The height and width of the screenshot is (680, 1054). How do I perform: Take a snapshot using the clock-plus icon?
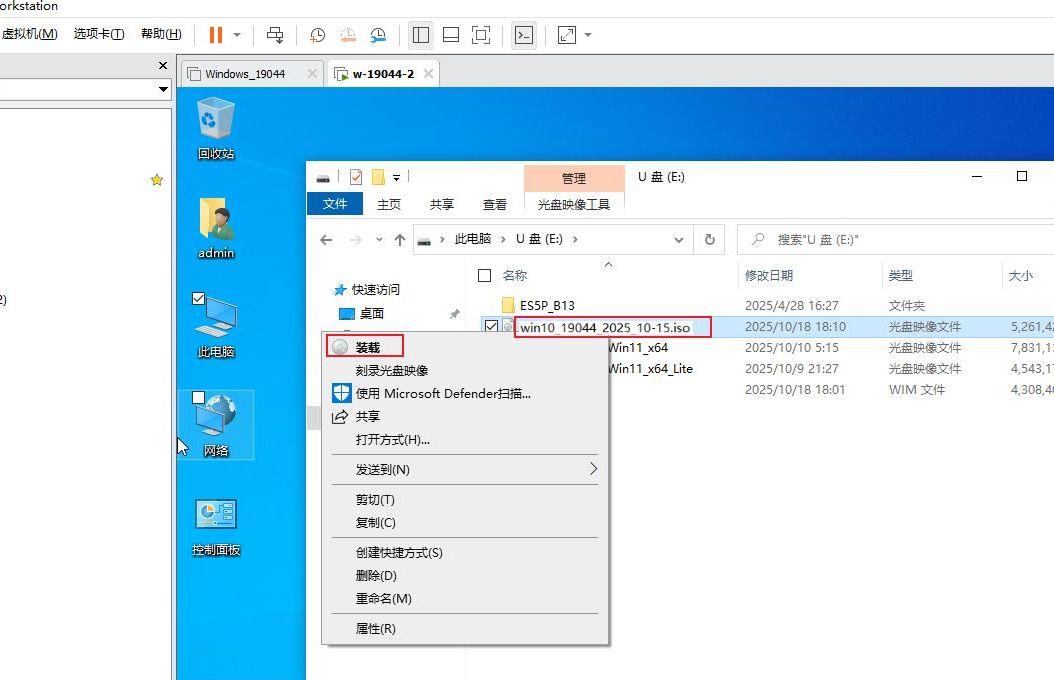point(317,35)
